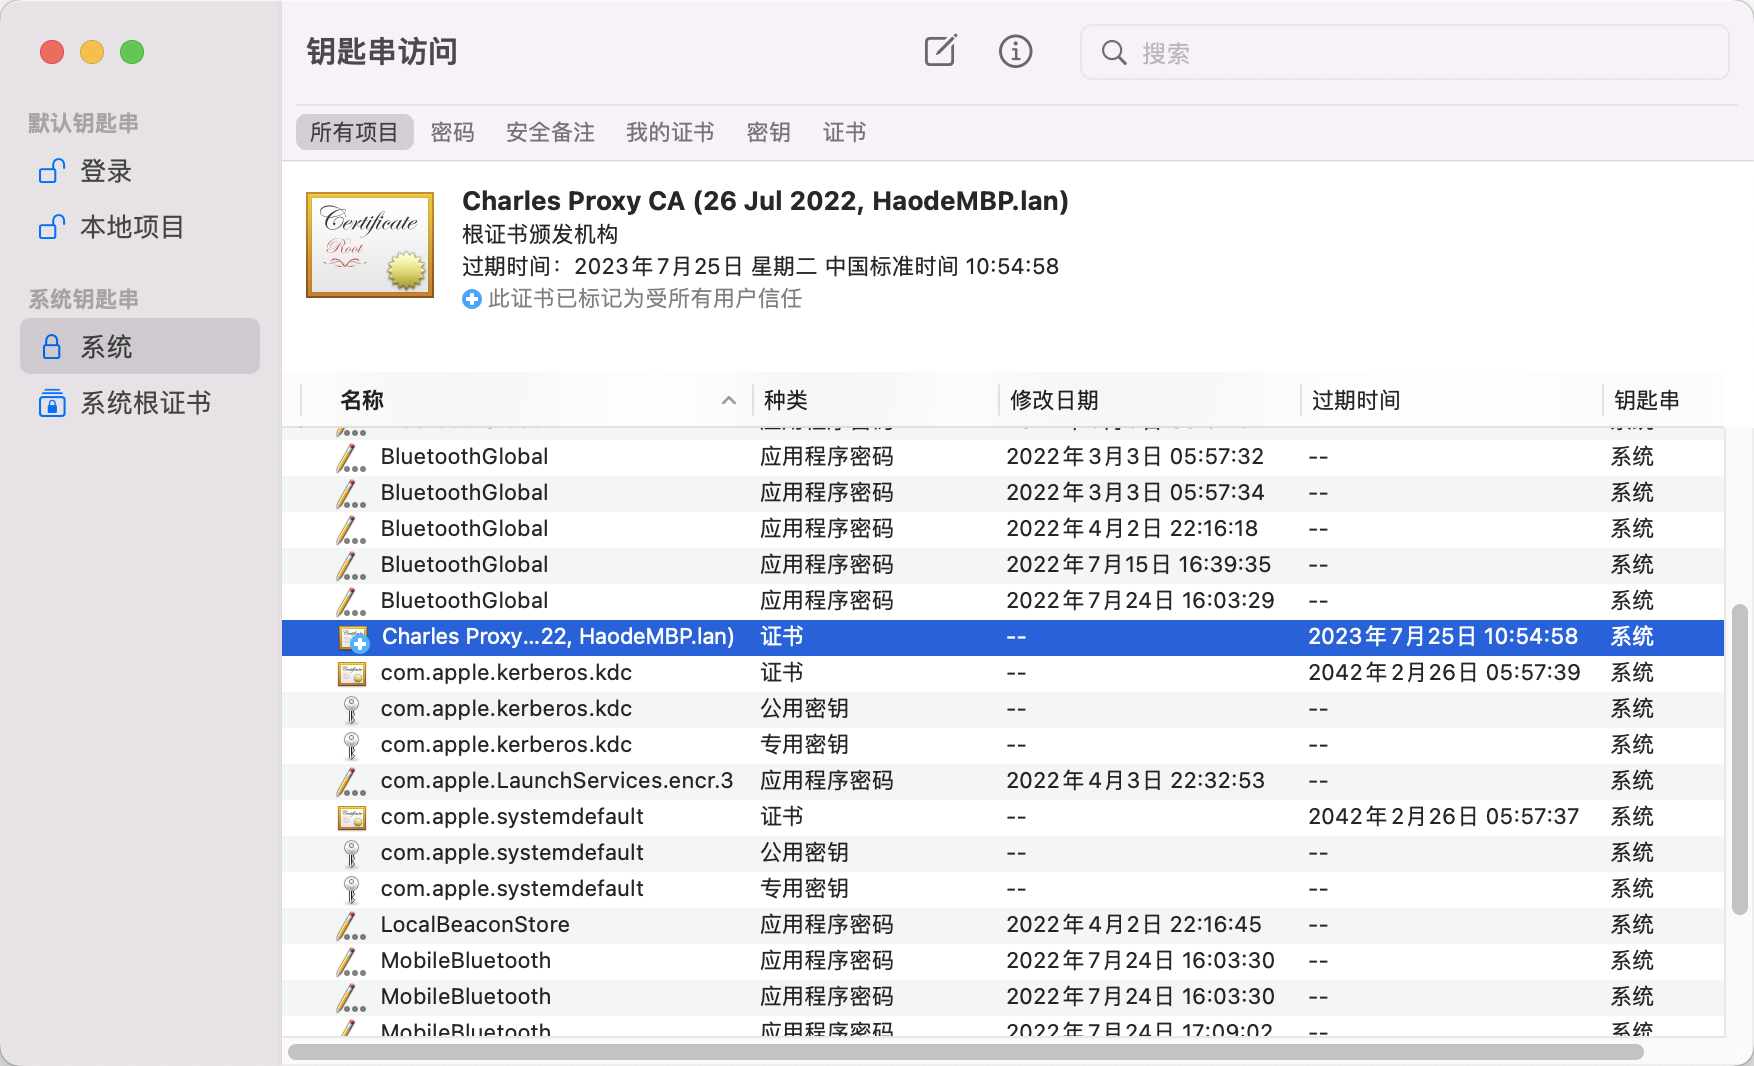The image size is (1754, 1066).
Task: Click the 根证书颁发机构 subtitle text
Action: click(540, 235)
